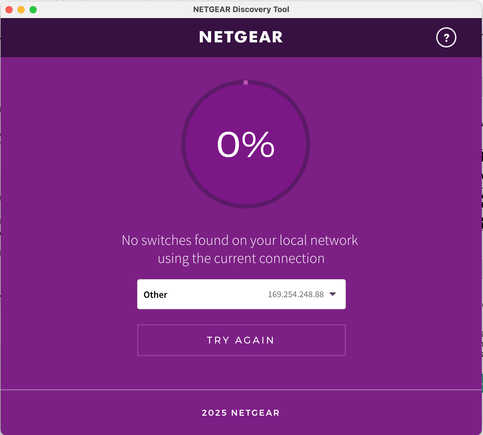Close the Discovery Tool with red button
Image resolution: width=483 pixels, height=435 pixels.
point(9,10)
